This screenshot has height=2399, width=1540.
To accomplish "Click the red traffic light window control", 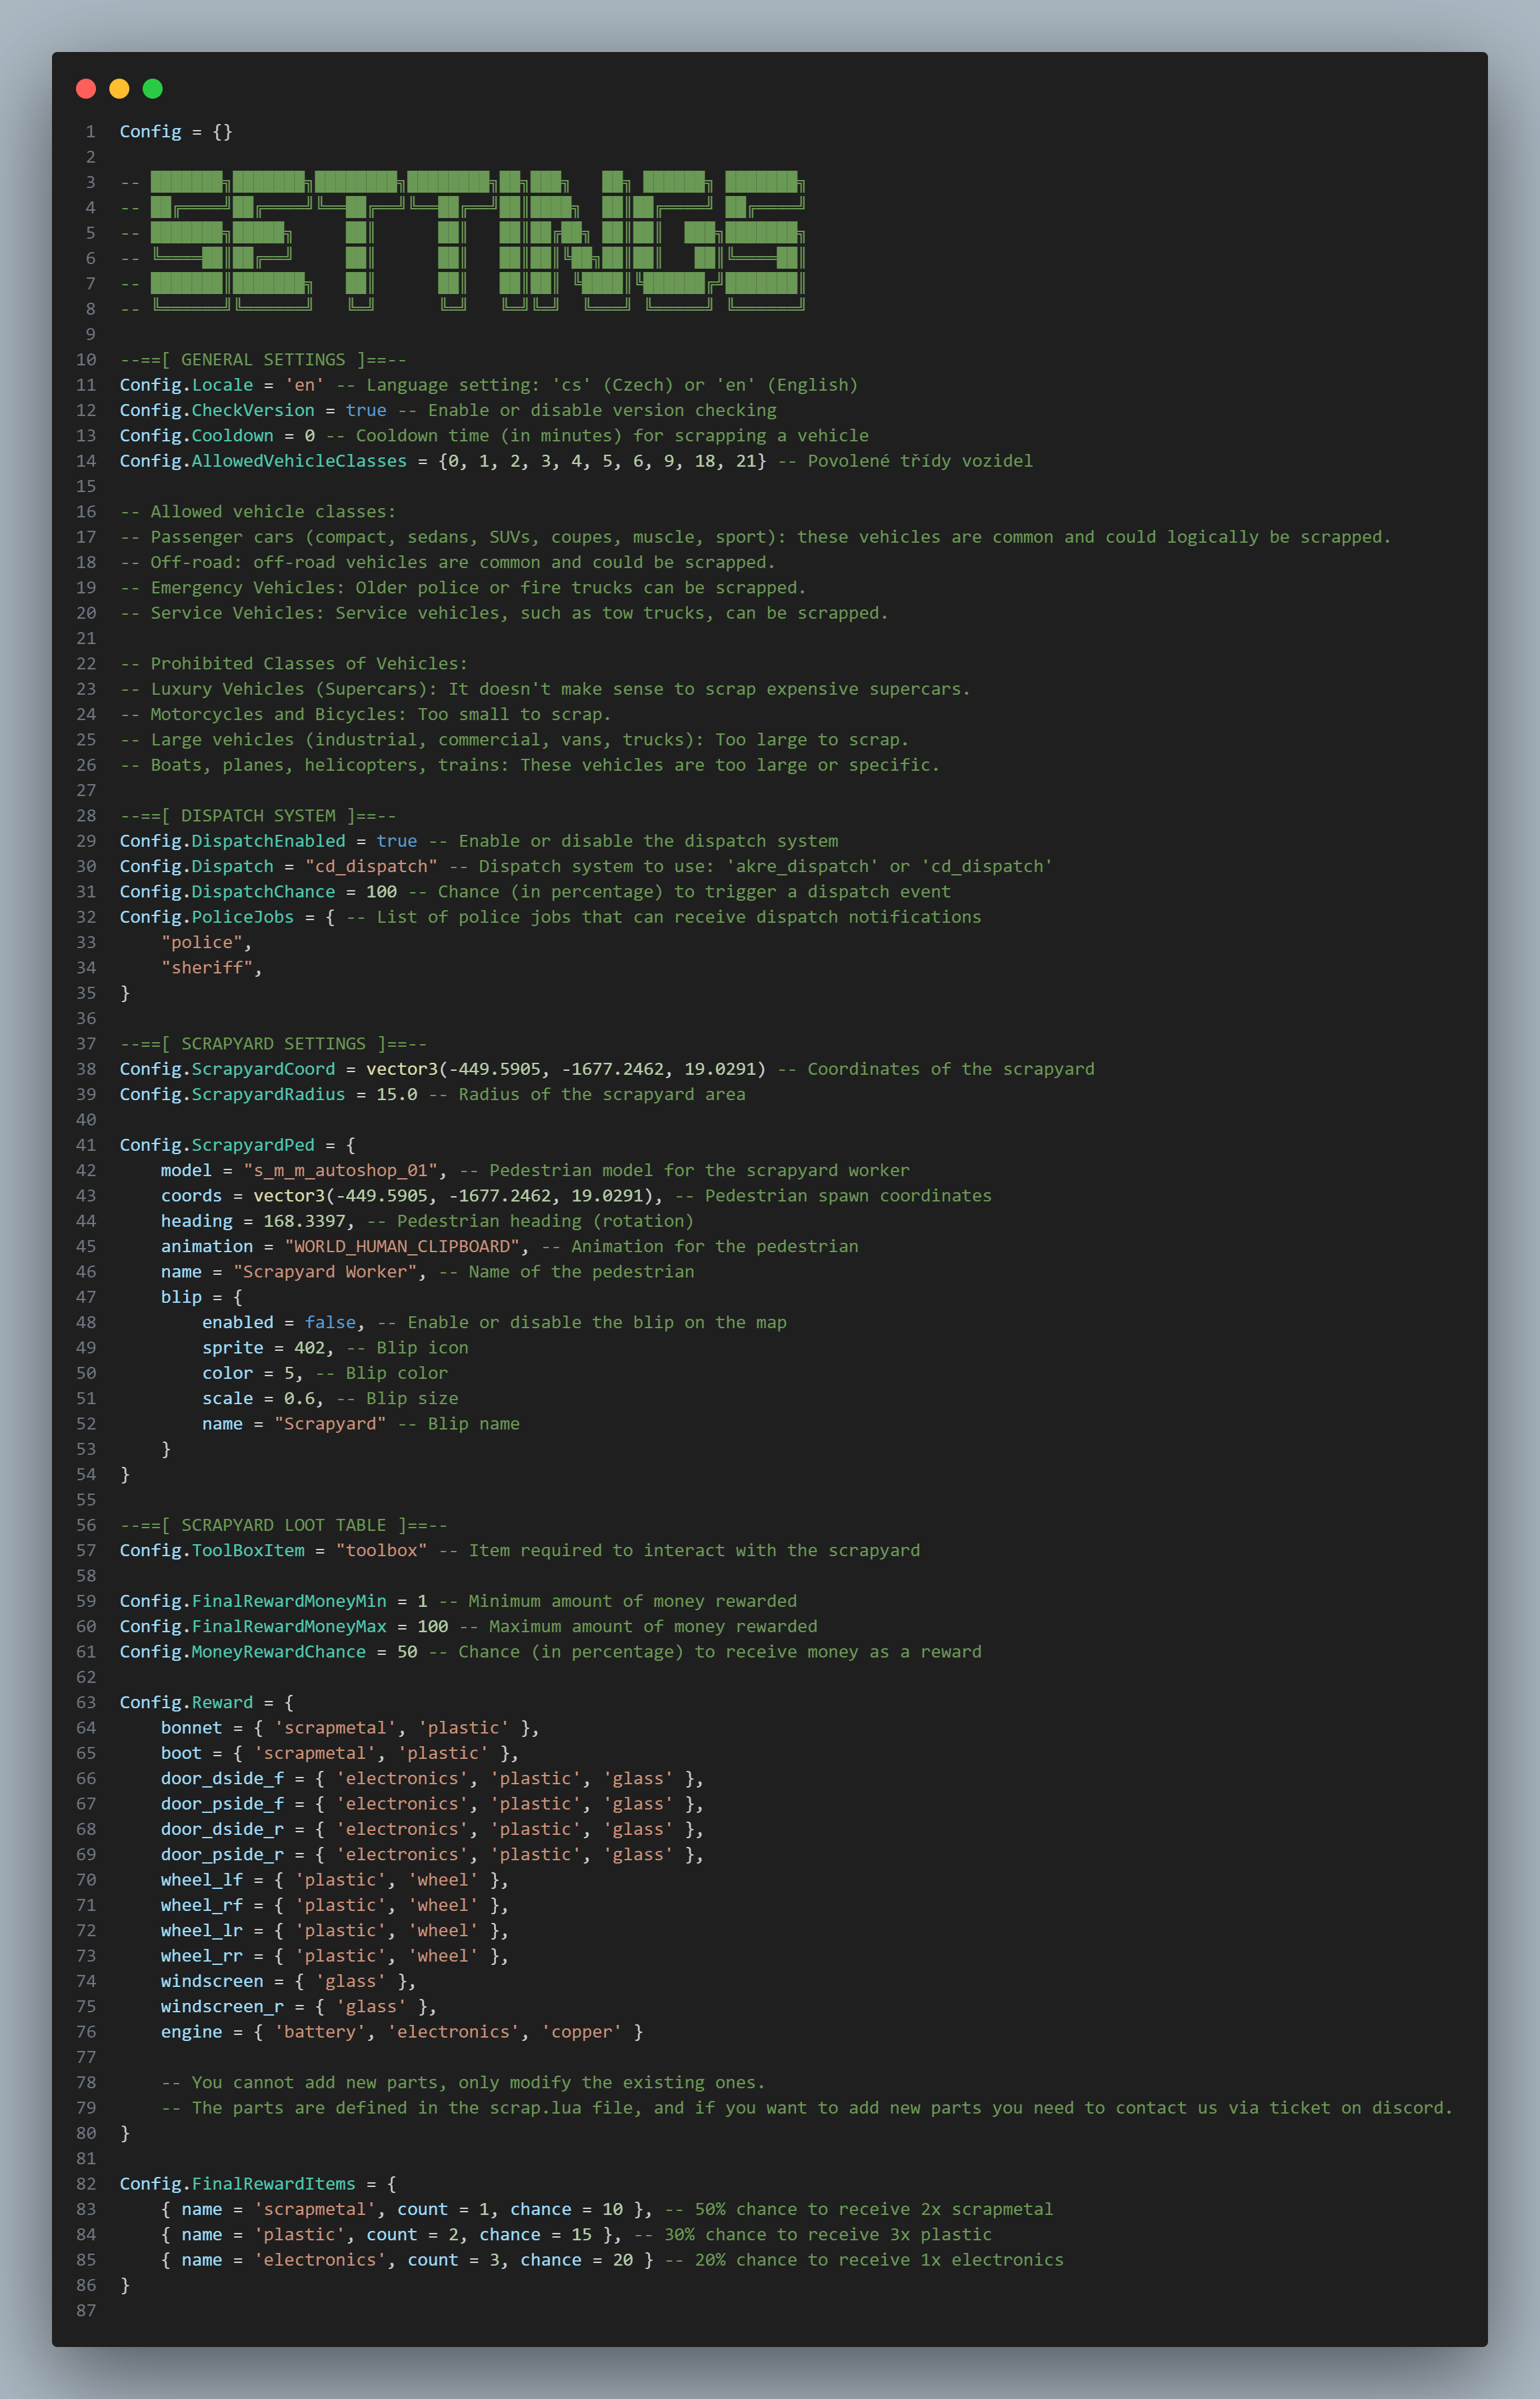I will [x=85, y=88].
